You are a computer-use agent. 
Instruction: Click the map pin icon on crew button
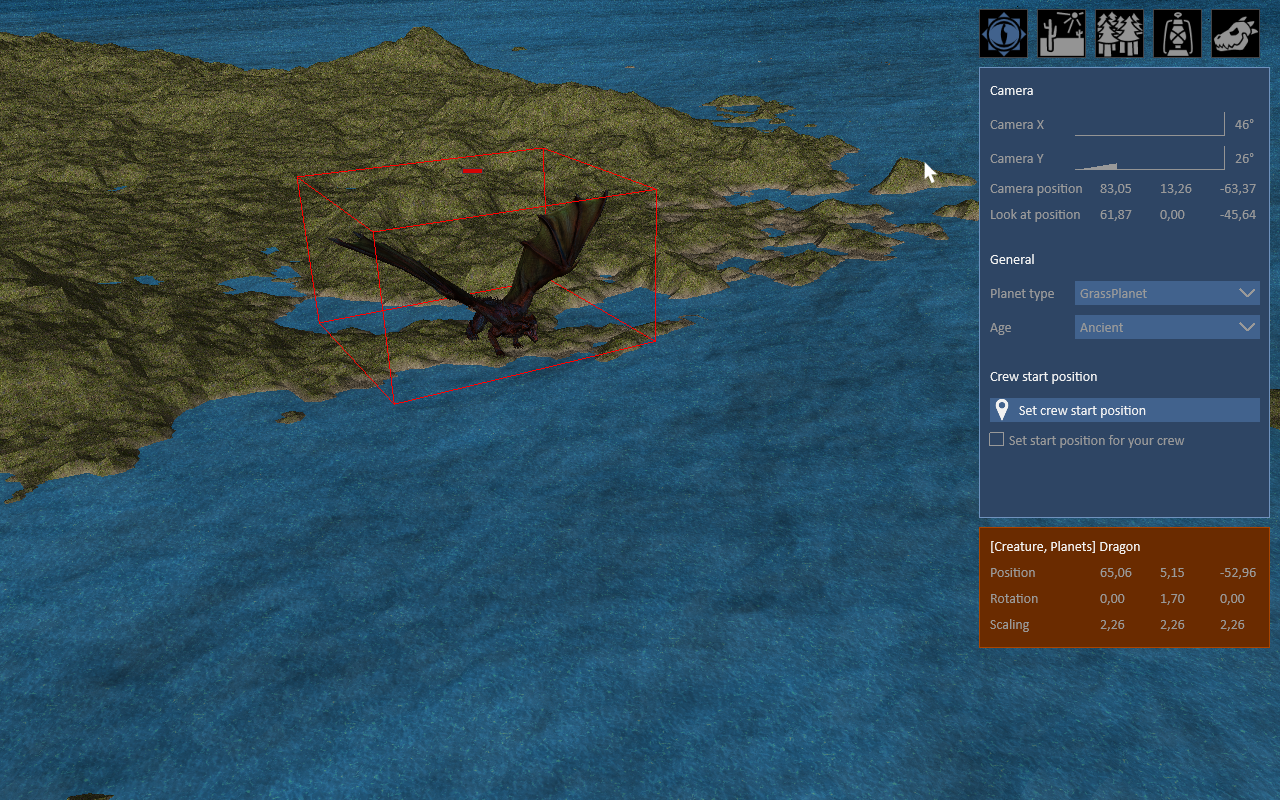tap(1002, 410)
